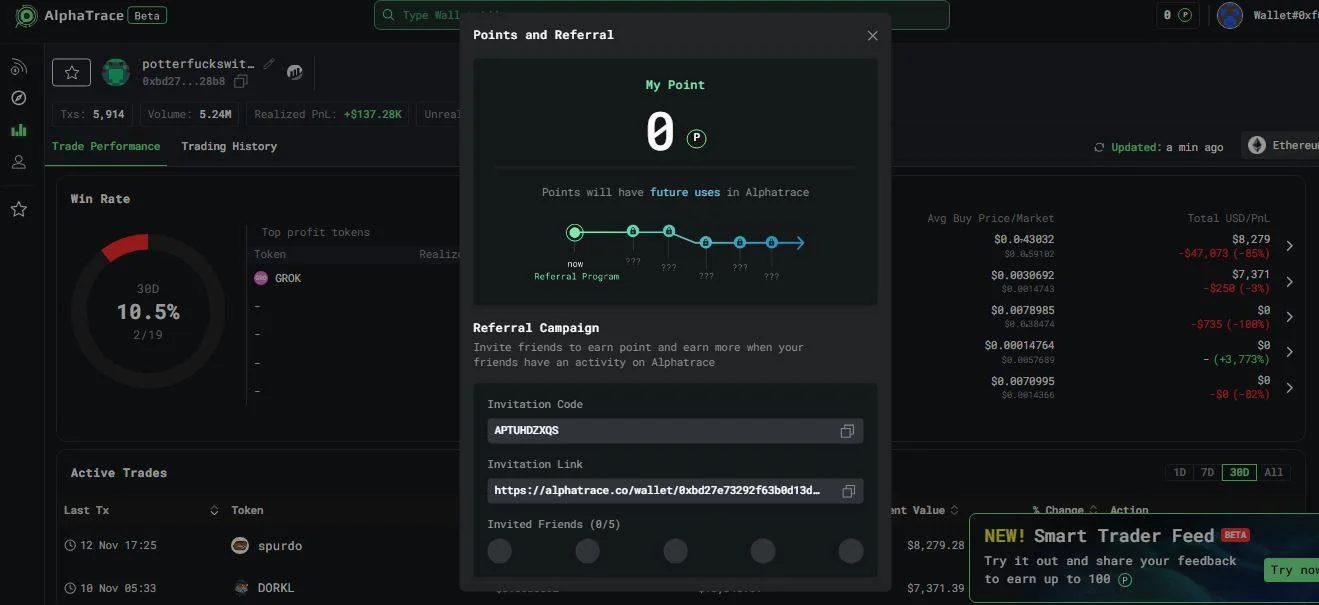
Task: Click the GROK token icon
Action: point(261,278)
